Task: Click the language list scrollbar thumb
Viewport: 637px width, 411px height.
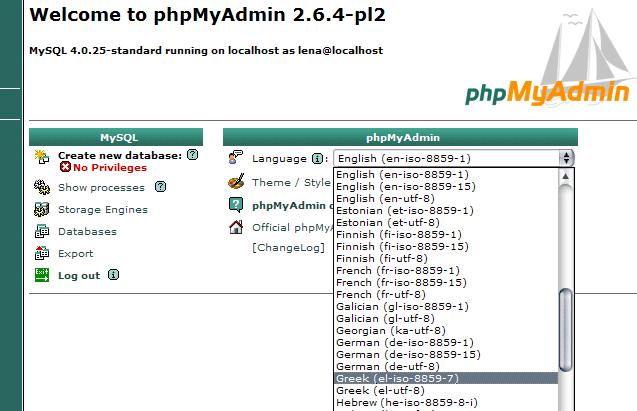Action: point(566,329)
